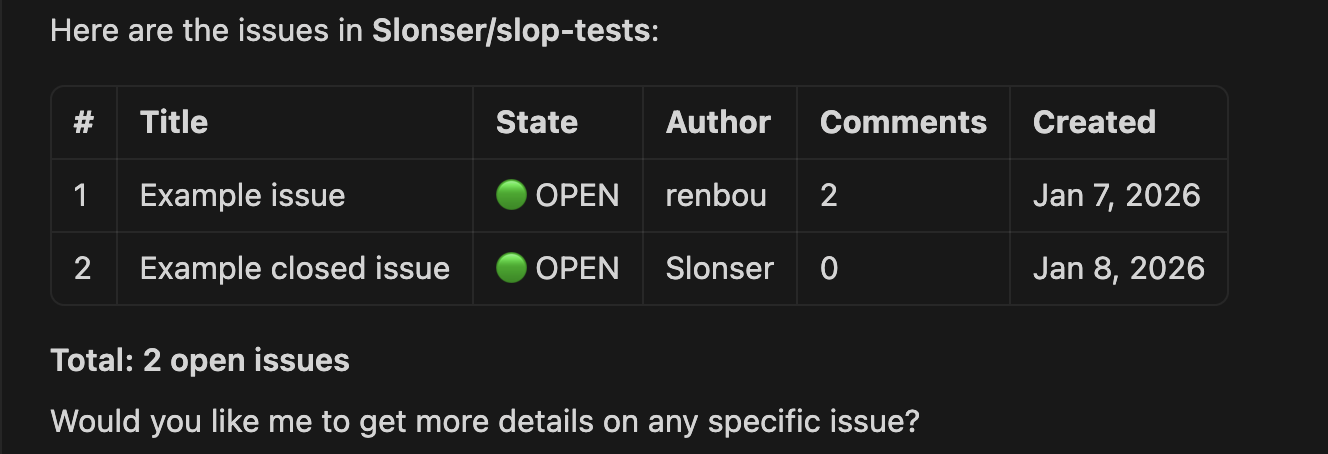The image size is (1328, 454).
Task: Click the Created column header
Action: pos(1094,122)
